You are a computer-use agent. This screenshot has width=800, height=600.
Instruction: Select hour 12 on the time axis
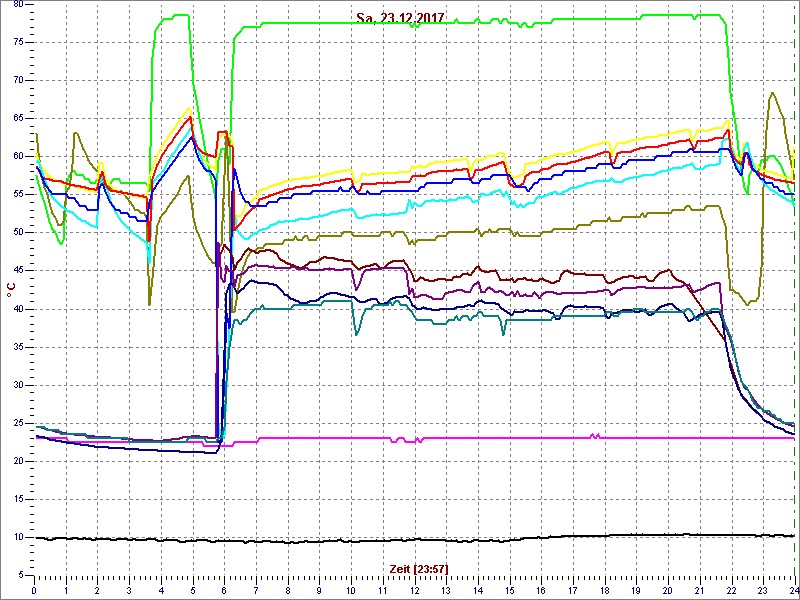coord(415,589)
